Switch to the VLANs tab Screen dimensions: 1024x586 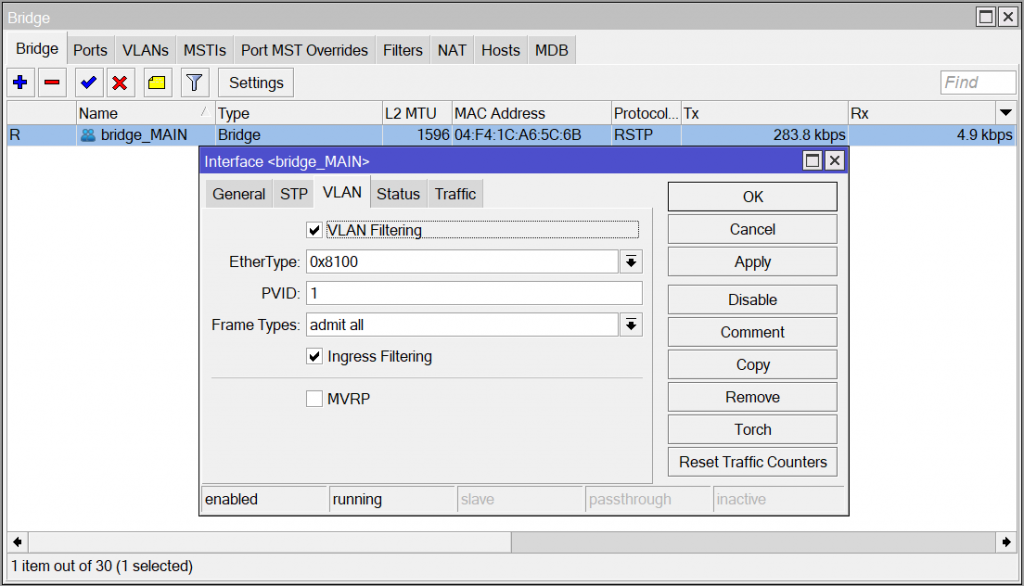[x=146, y=50]
